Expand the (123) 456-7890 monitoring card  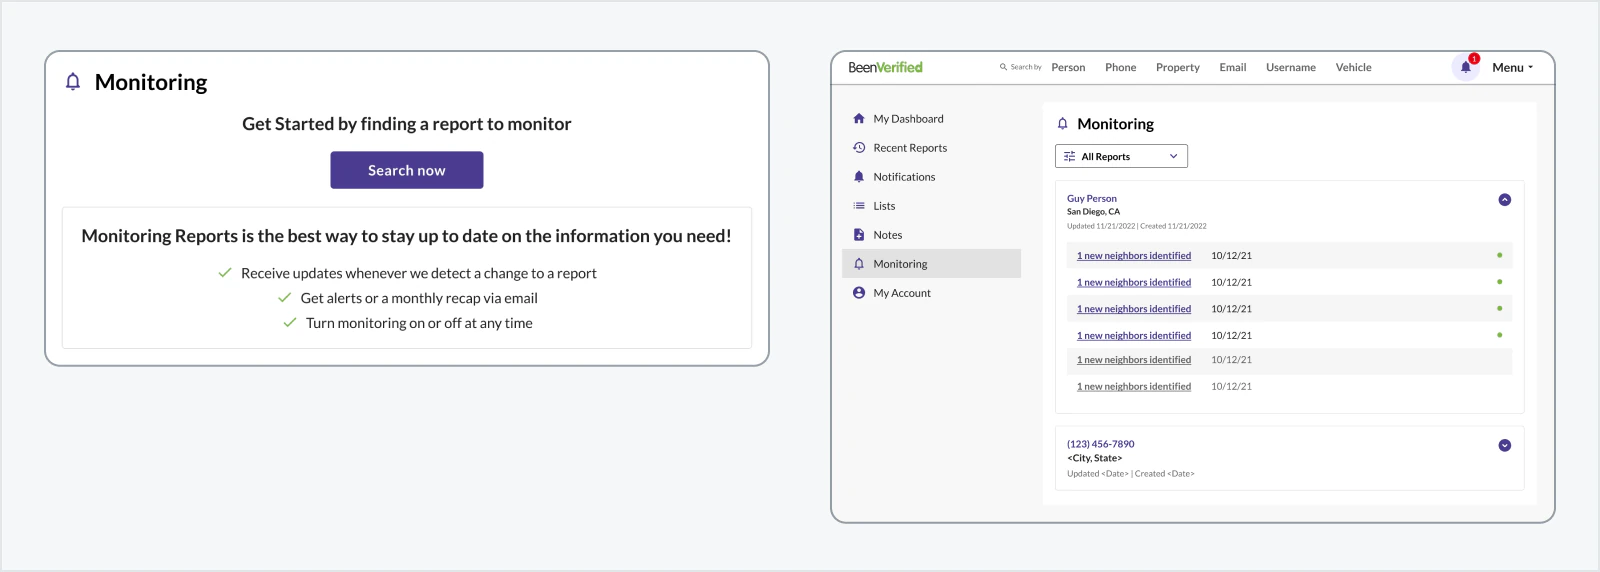click(x=1504, y=445)
